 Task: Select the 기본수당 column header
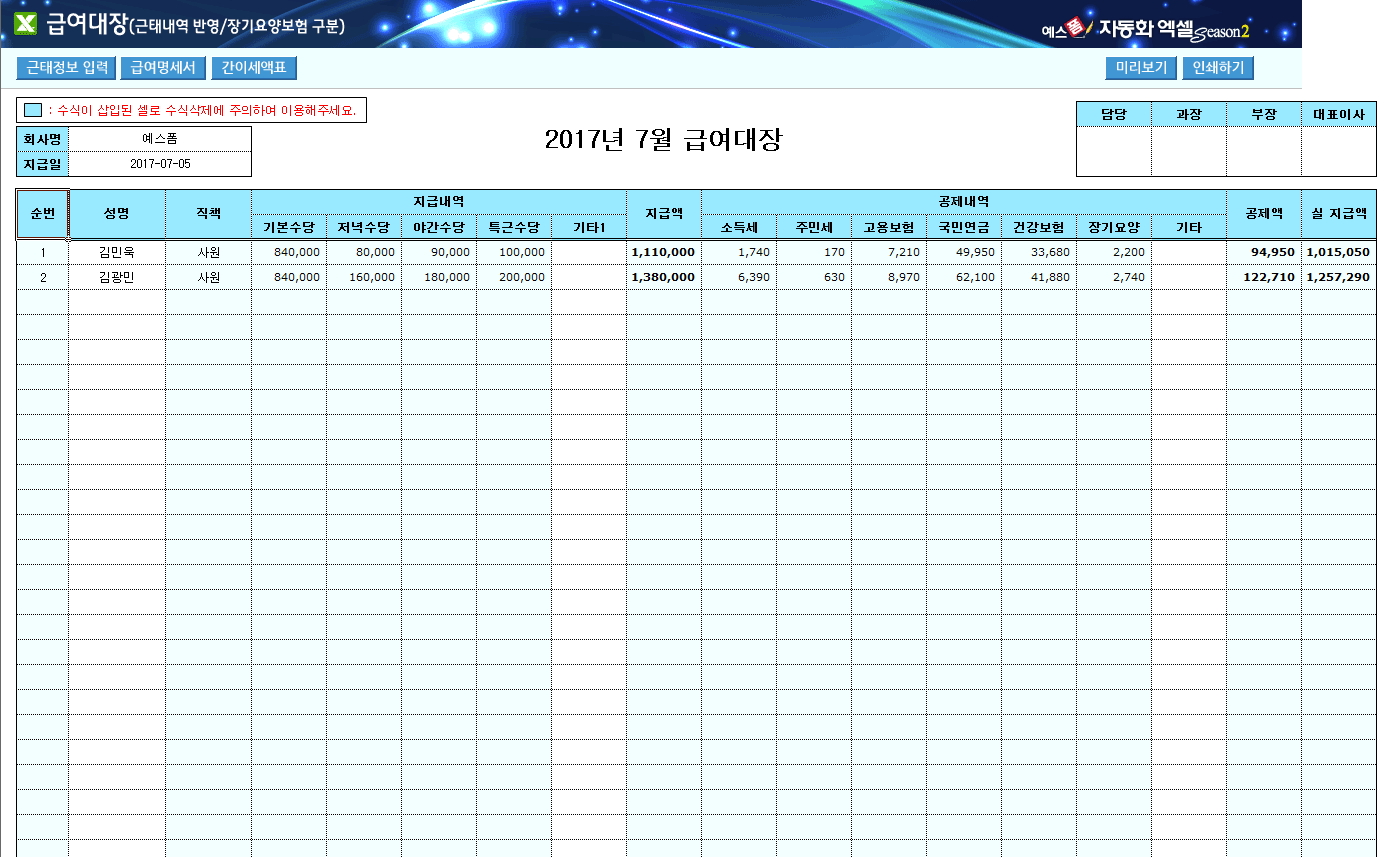click(x=289, y=227)
